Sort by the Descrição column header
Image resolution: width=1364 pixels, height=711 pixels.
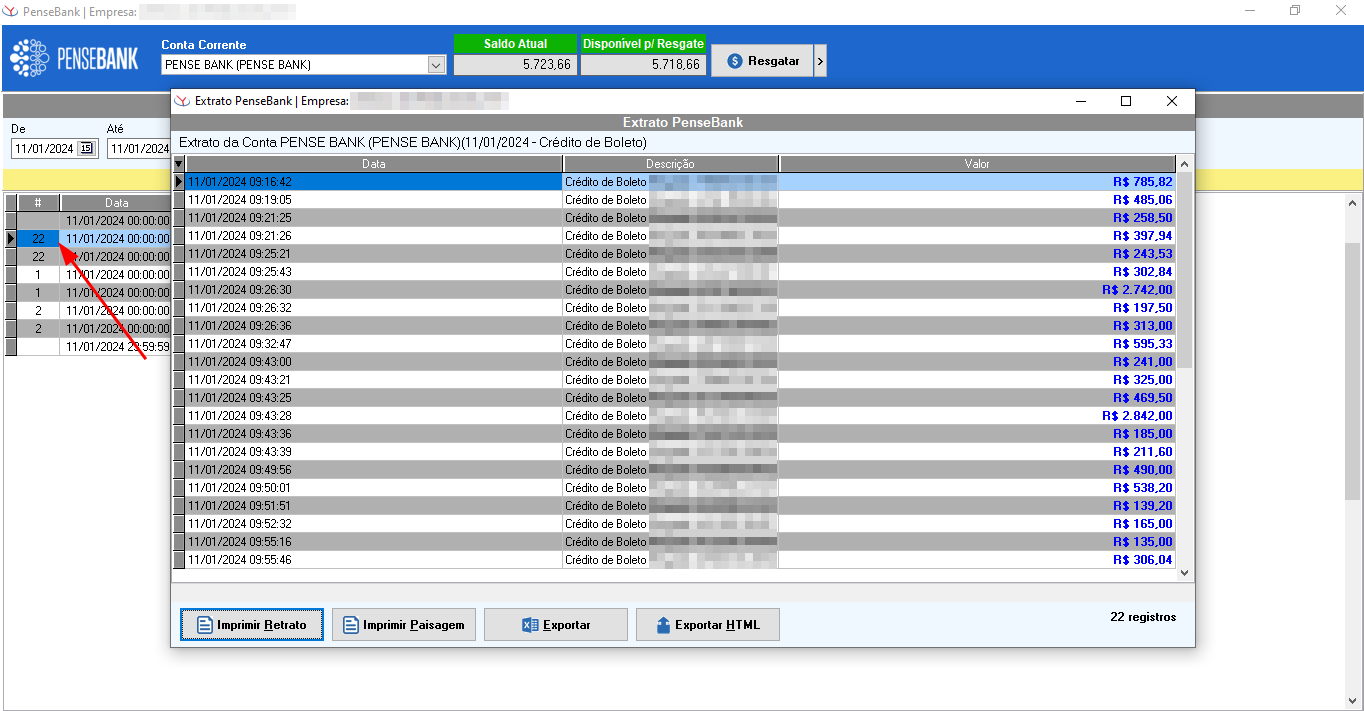pos(670,164)
